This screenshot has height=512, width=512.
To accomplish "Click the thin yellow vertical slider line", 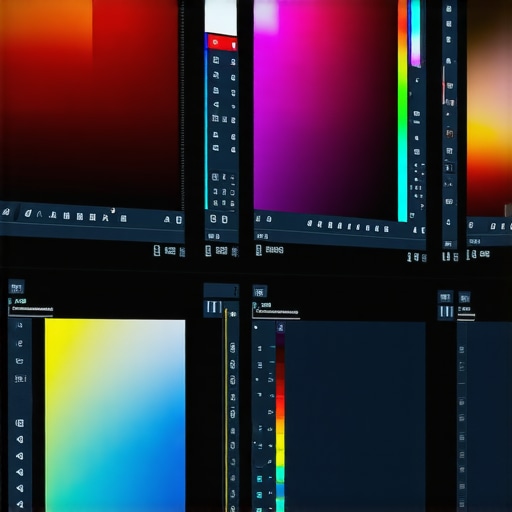I will [x=226, y=410].
